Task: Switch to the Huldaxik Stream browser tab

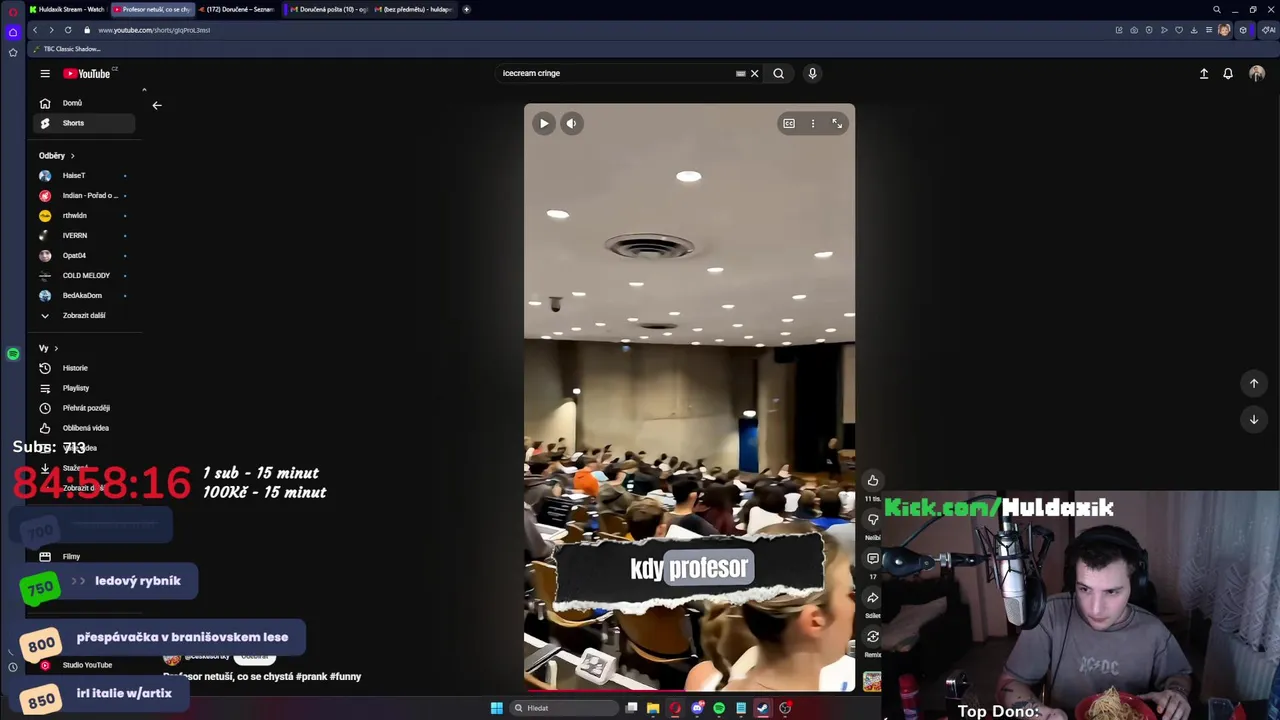Action: tap(67, 9)
